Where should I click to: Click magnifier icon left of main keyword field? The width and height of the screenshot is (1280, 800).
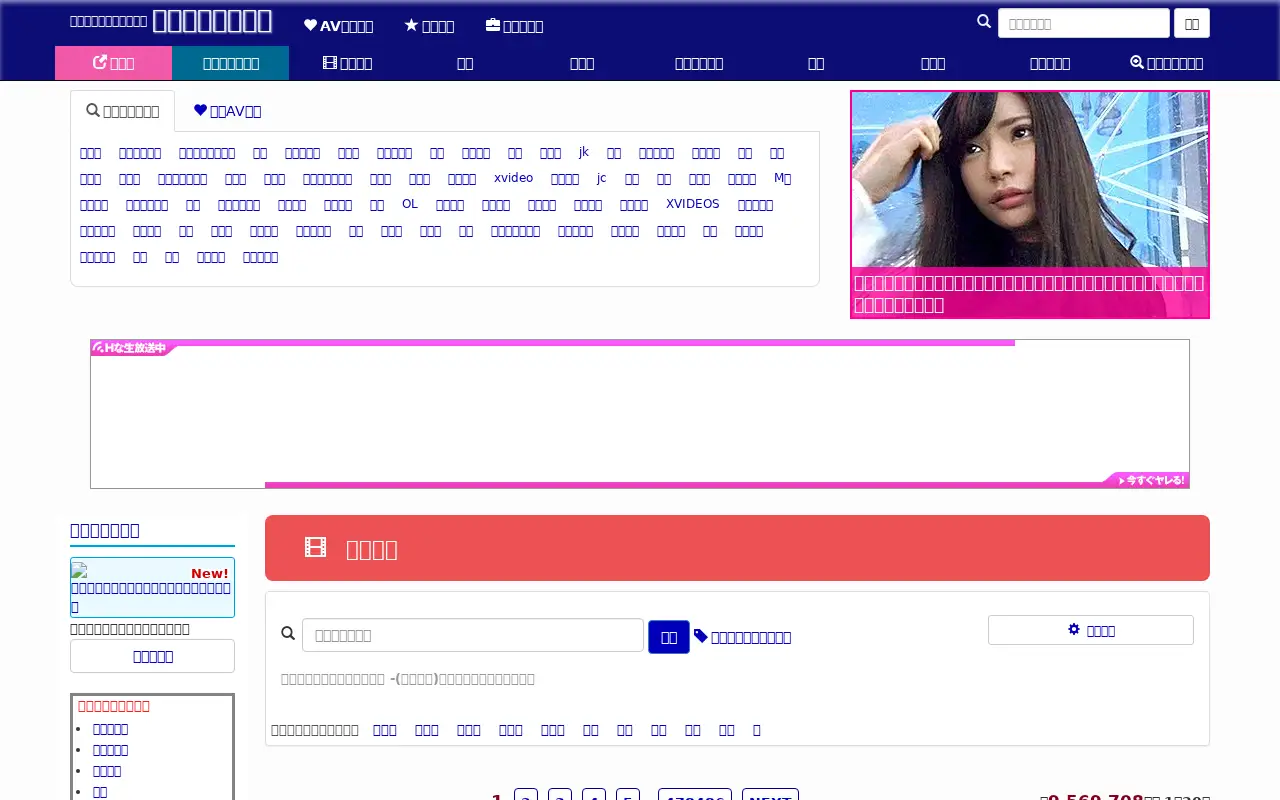pyautogui.click(x=288, y=634)
